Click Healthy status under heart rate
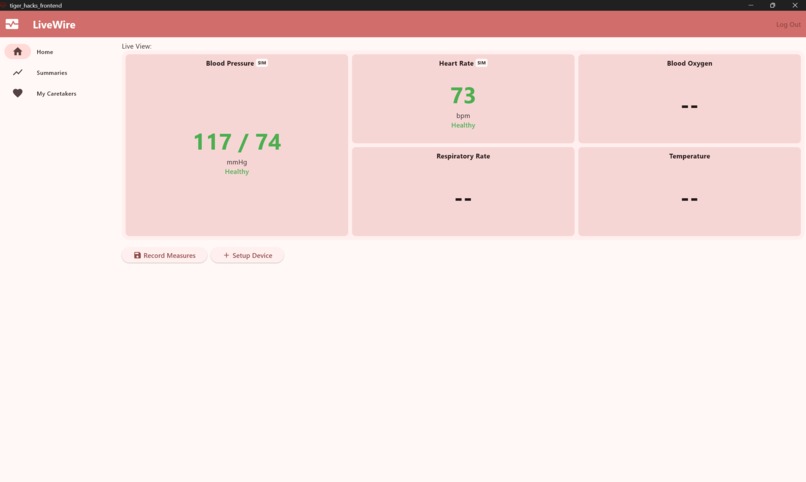 coord(463,125)
